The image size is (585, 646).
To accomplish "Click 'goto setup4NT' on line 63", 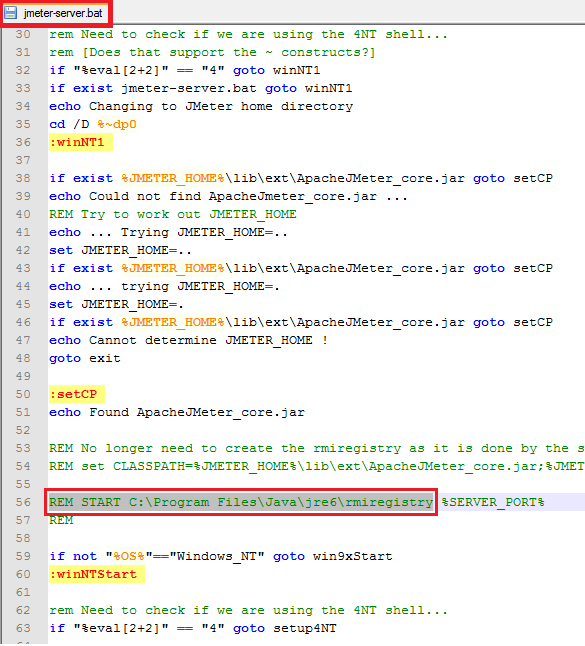I will pyautogui.click(x=285, y=628).
